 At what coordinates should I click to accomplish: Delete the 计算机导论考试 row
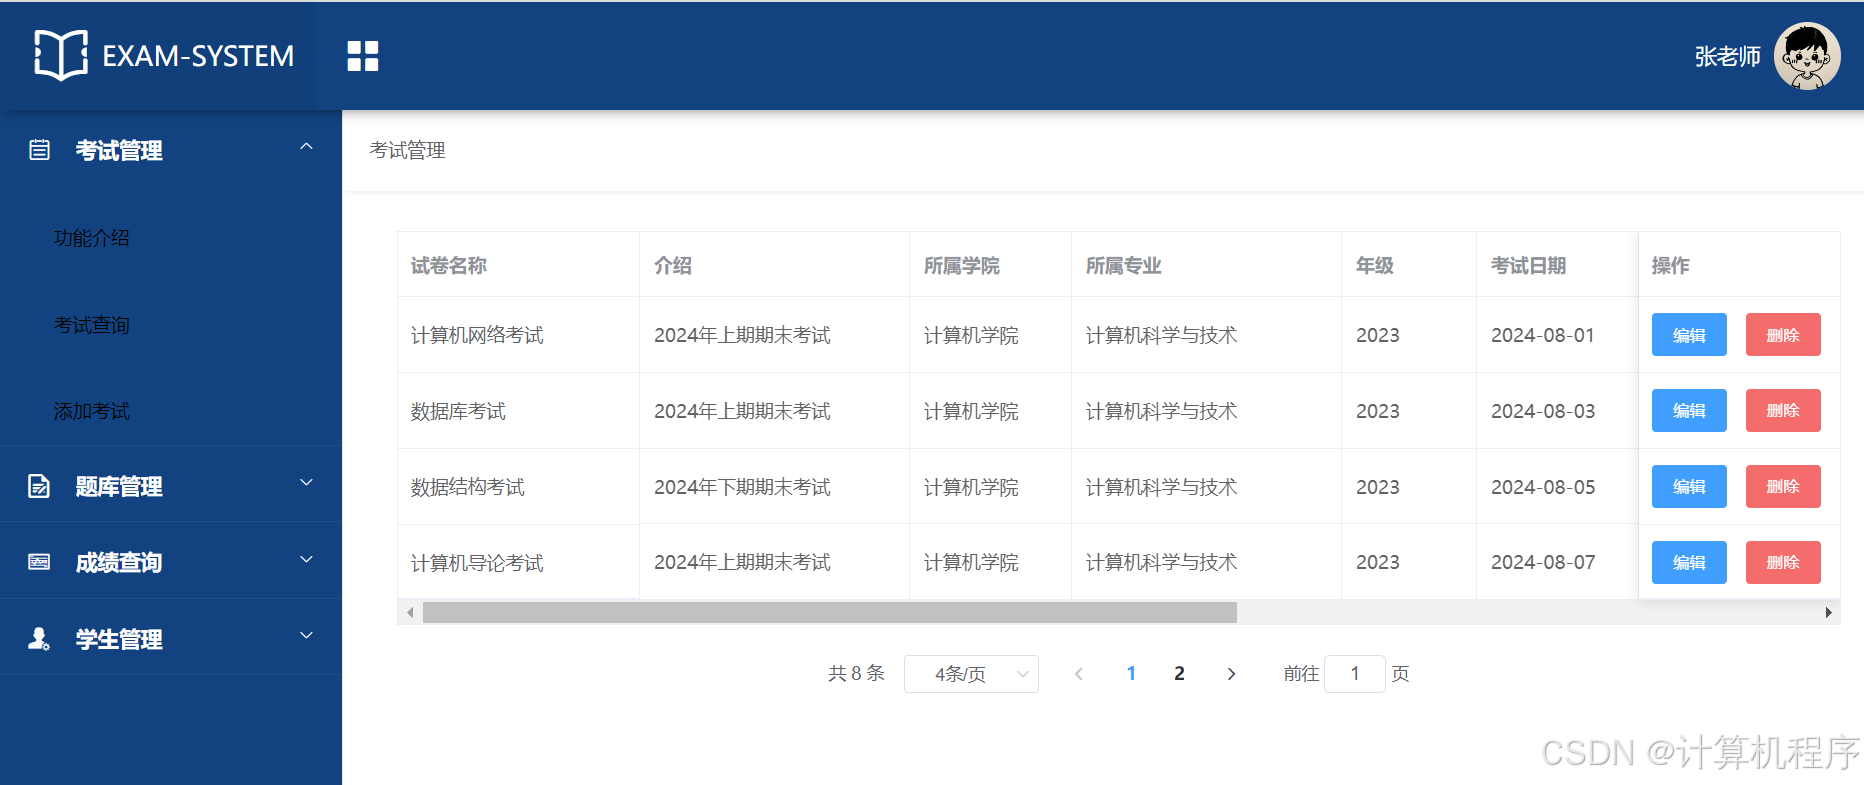[x=1783, y=563]
